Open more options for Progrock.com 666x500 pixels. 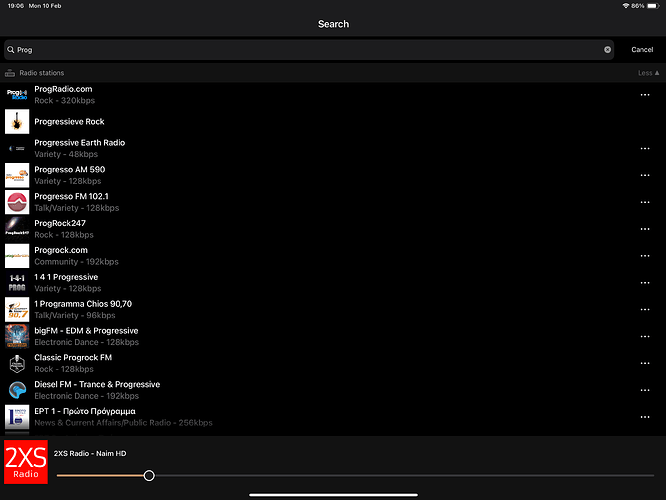(x=645, y=256)
